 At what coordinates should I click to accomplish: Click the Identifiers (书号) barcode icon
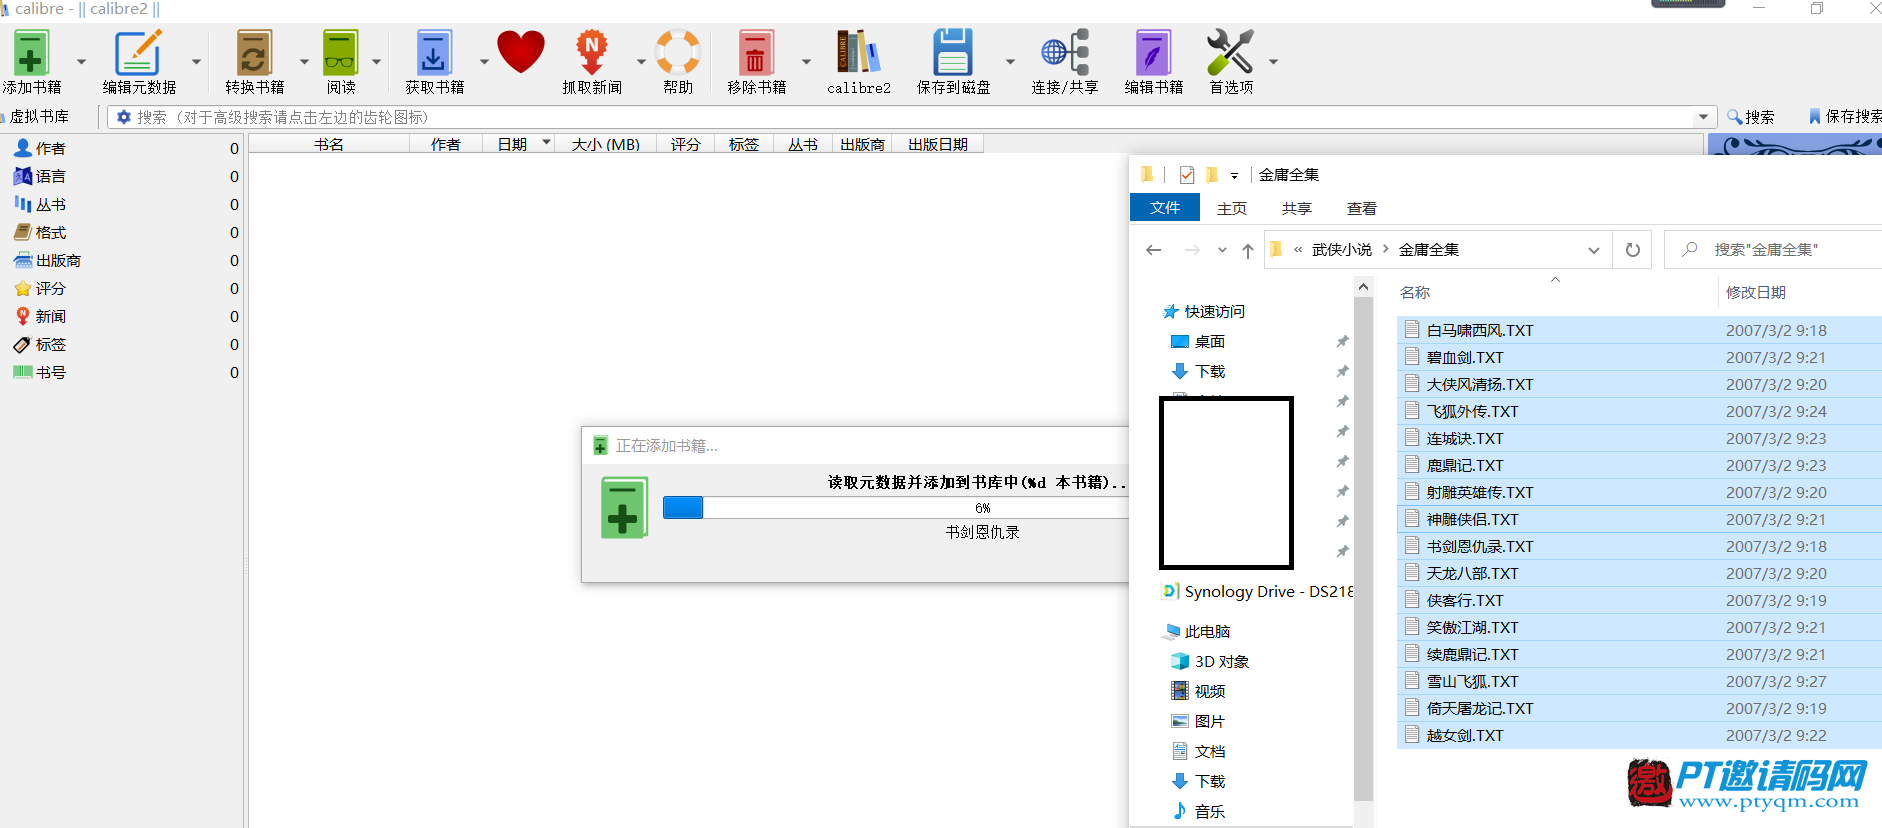[x=23, y=372]
